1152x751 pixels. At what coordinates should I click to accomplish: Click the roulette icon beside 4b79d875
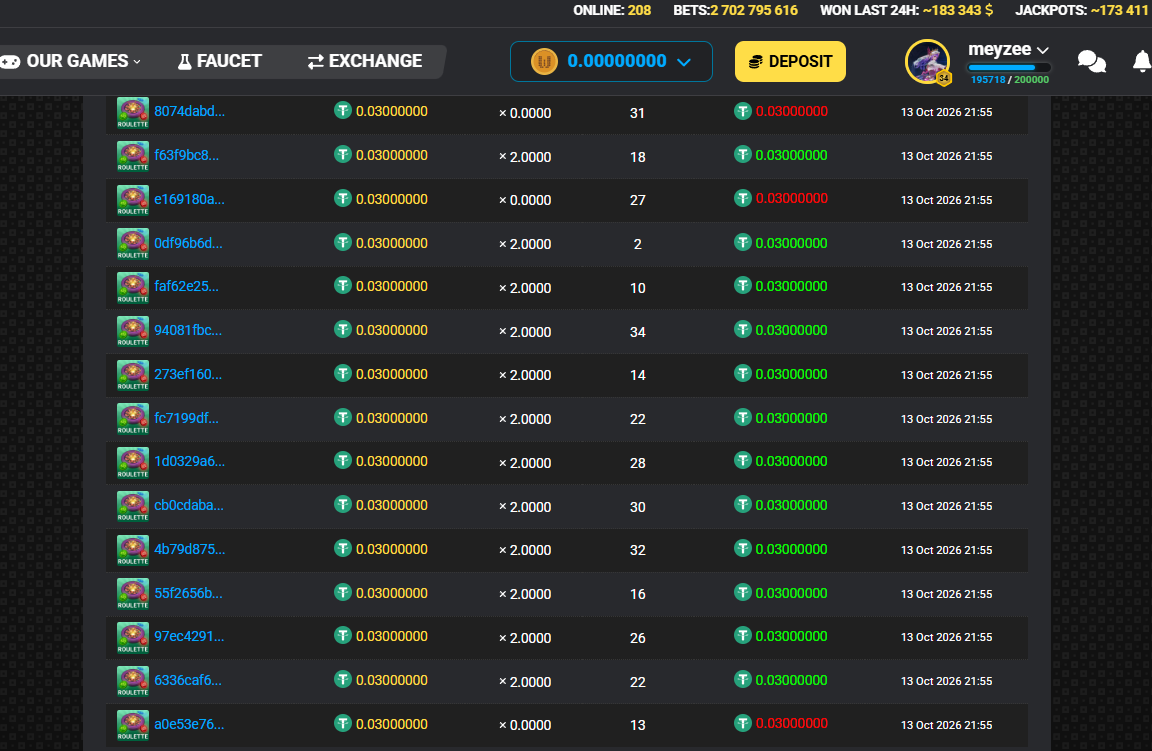pos(133,550)
